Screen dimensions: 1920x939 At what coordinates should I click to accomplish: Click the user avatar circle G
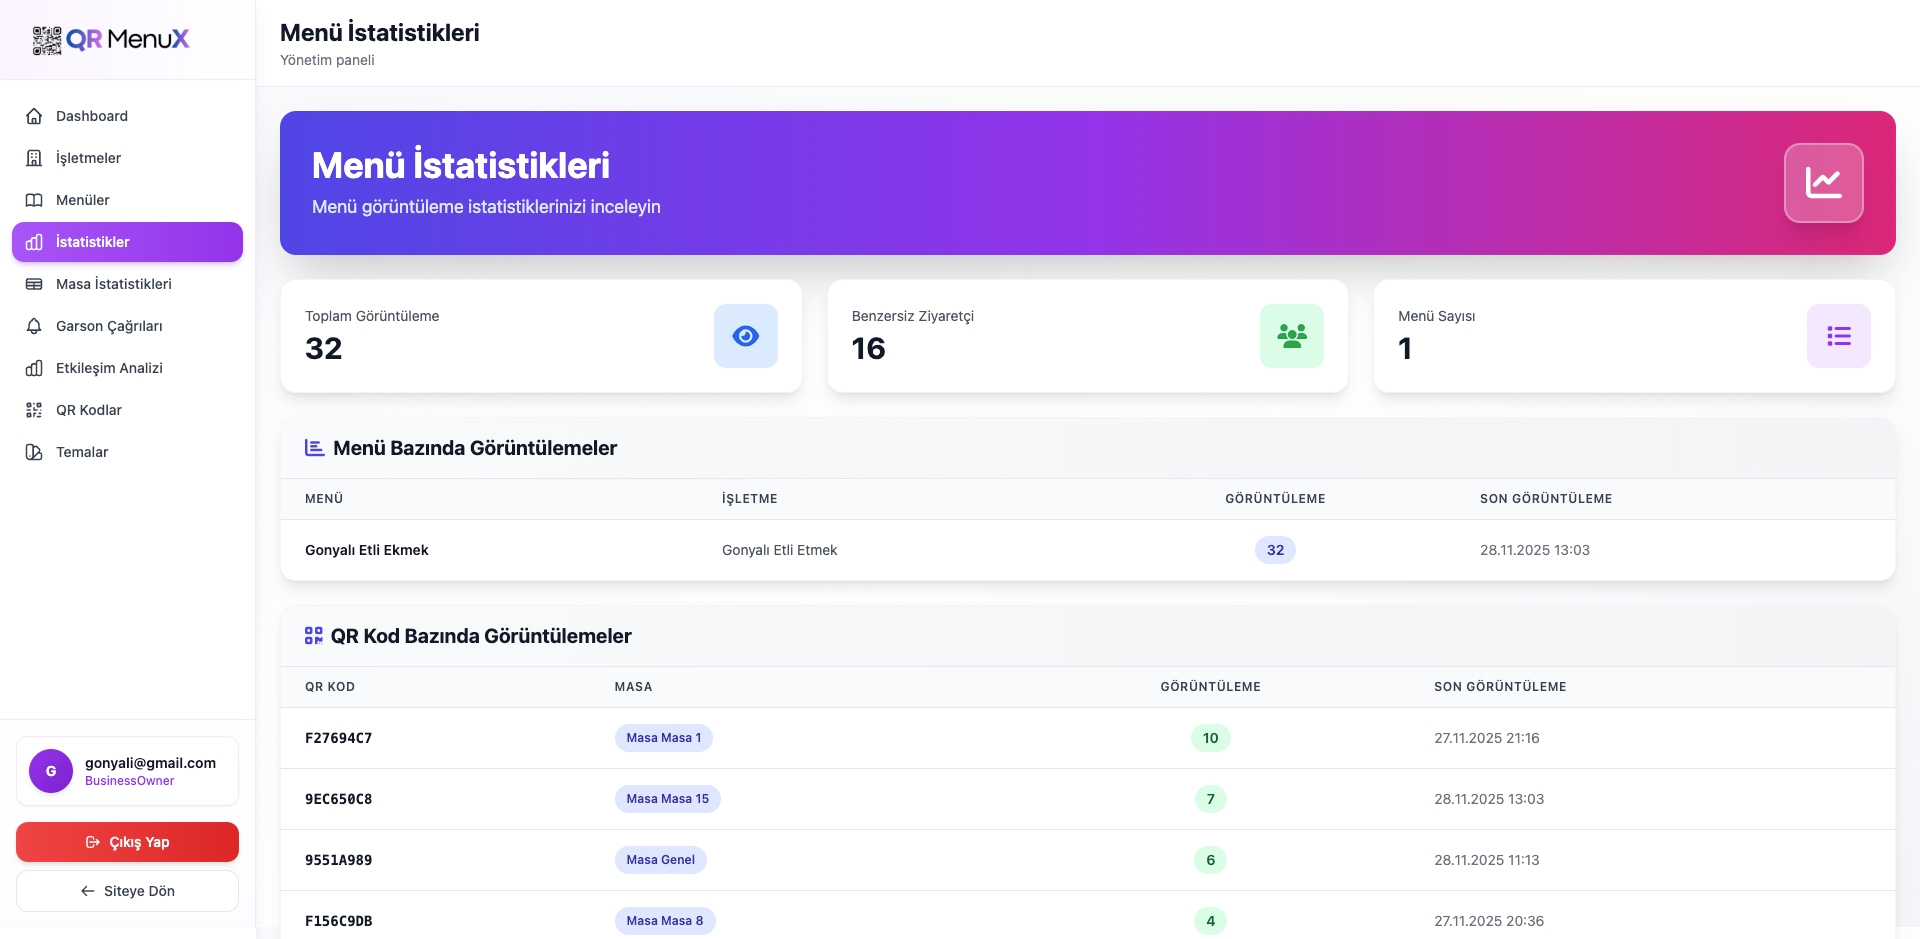tap(51, 771)
